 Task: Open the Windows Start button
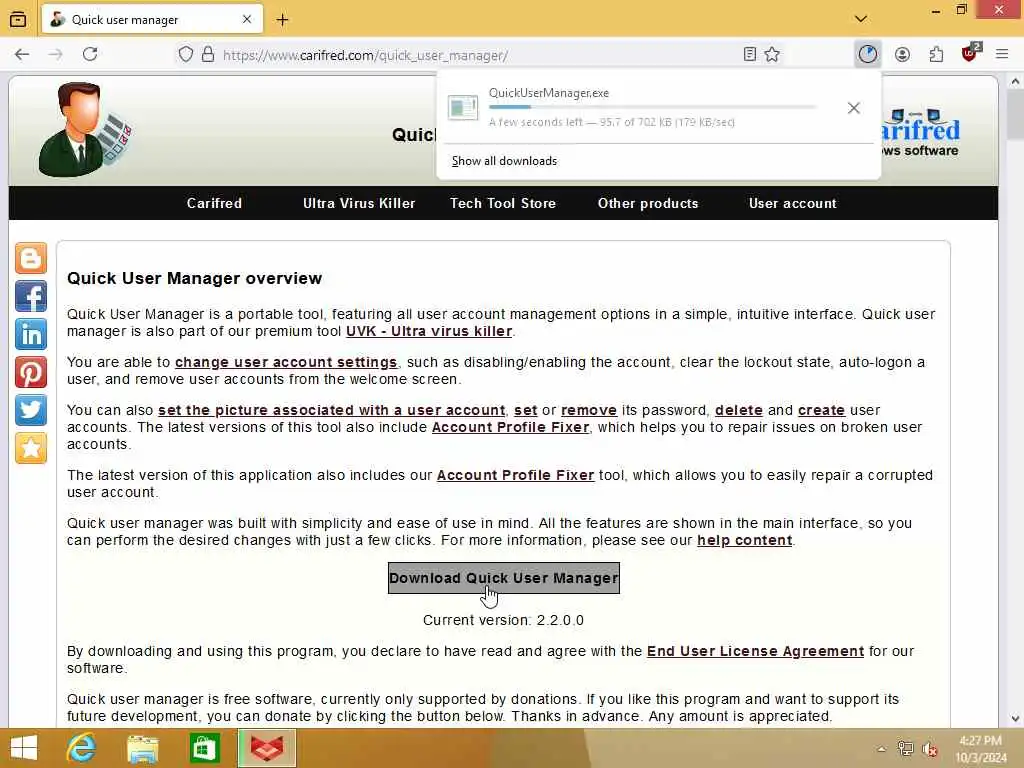24,748
